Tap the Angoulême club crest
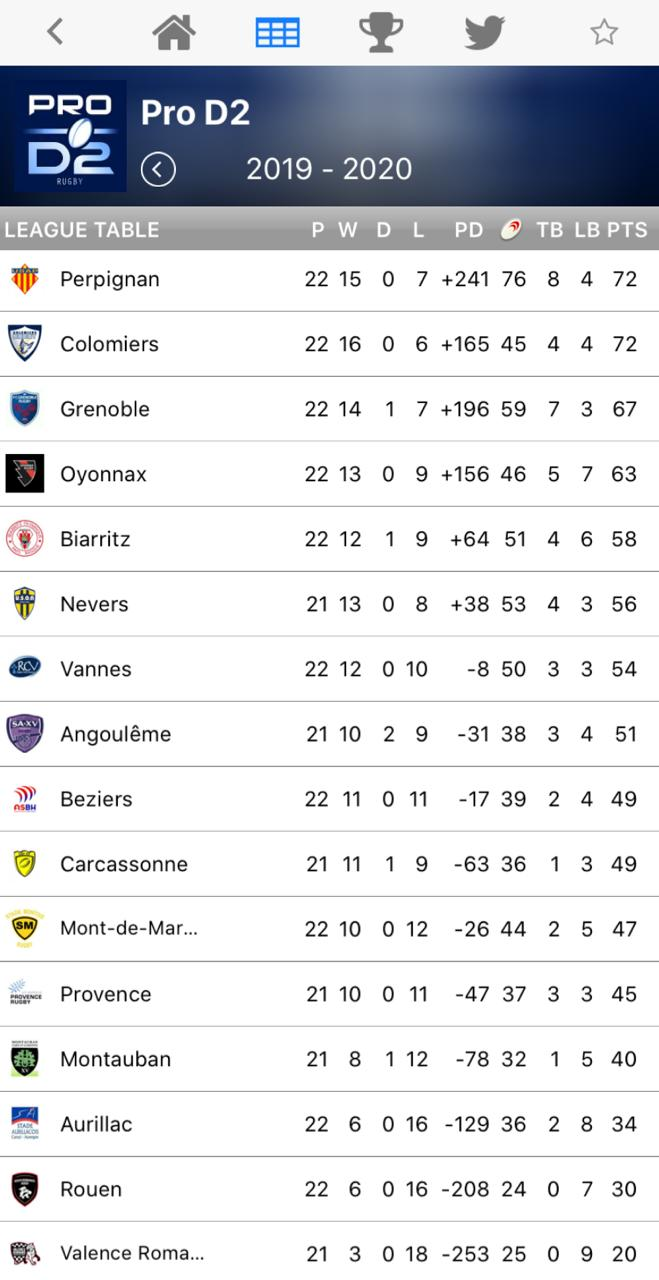This screenshot has height=1280, width=659. 24,733
